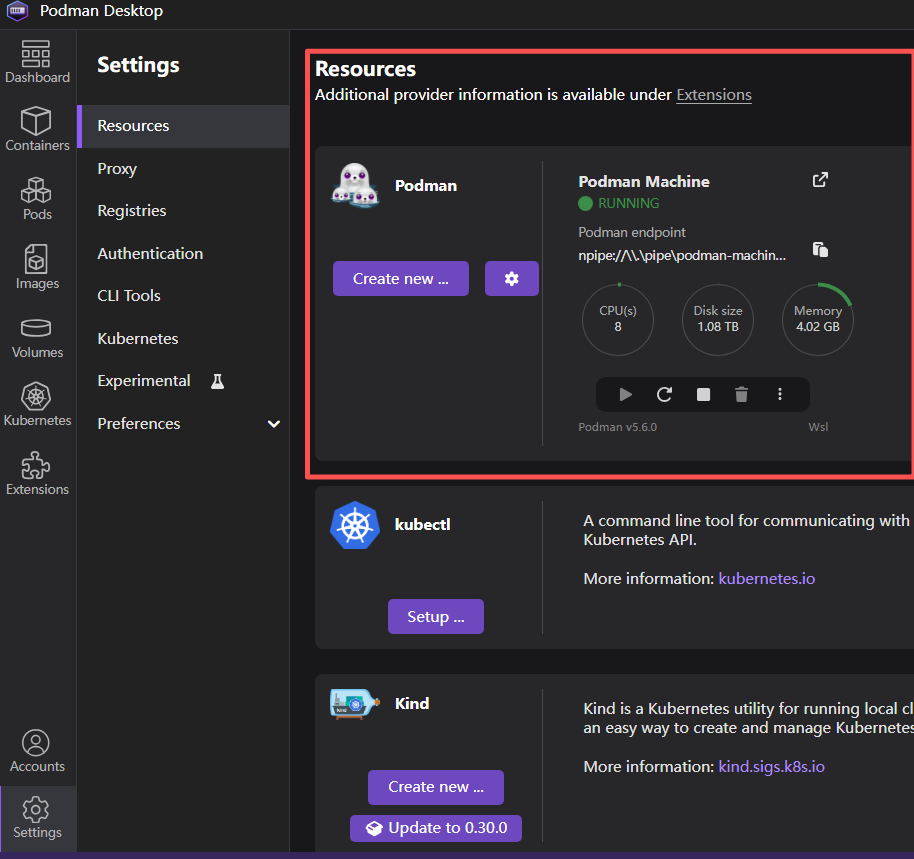The height and width of the screenshot is (859, 914).
Task: Update Kind to version 0.30.0
Action: coord(435,828)
